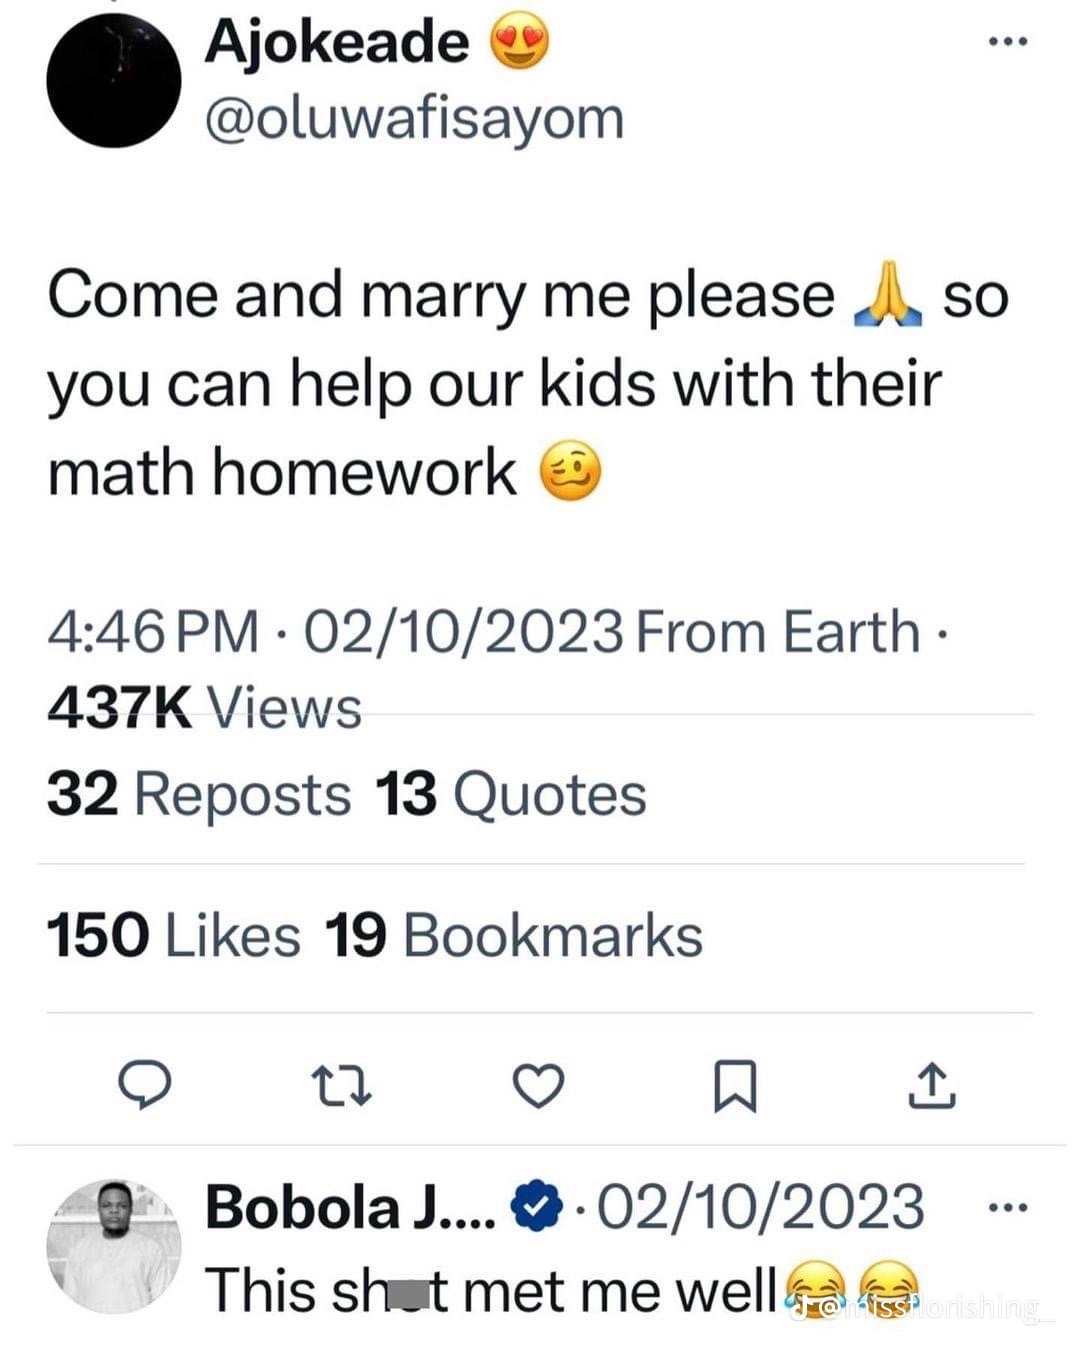1080x1349 pixels.
Task: Click Bobola J.'s display name
Action: [x=349, y=1207]
